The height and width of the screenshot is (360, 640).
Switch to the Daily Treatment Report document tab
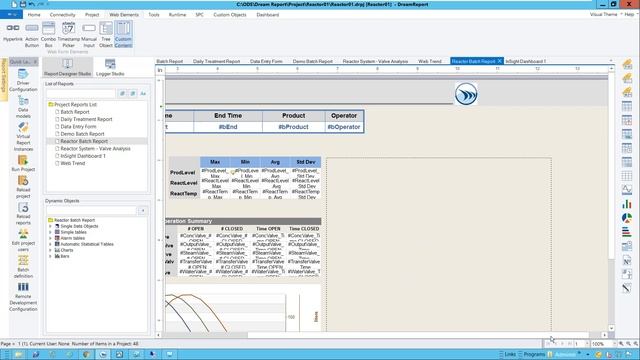pyautogui.click(x=216, y=61)
